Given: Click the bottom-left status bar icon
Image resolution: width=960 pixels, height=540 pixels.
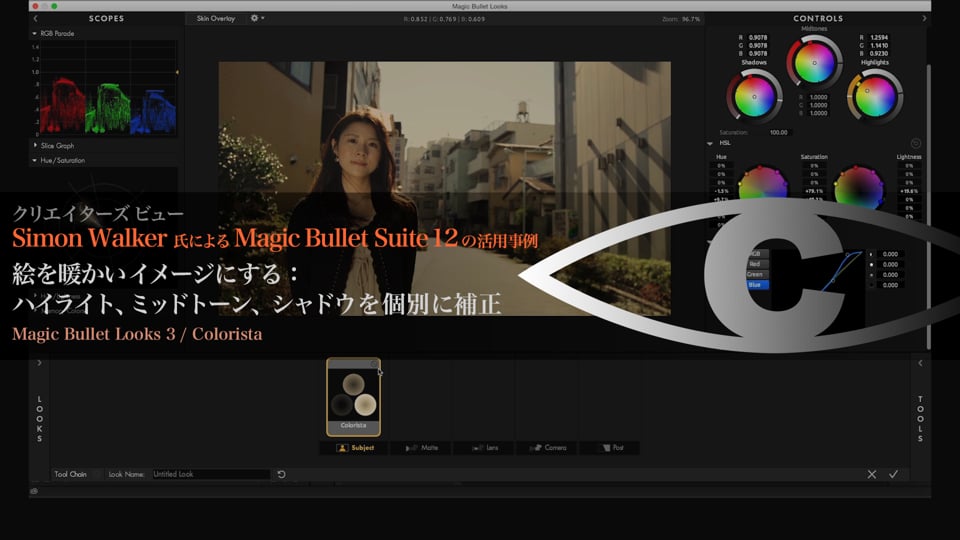Looking at the screenshot, I should pos(34,491).
